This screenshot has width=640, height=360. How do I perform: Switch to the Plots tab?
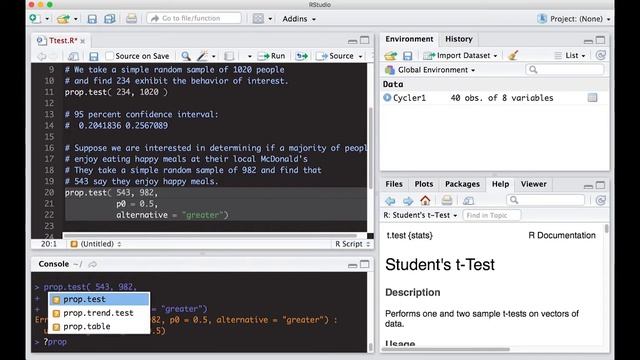point(424,184)
